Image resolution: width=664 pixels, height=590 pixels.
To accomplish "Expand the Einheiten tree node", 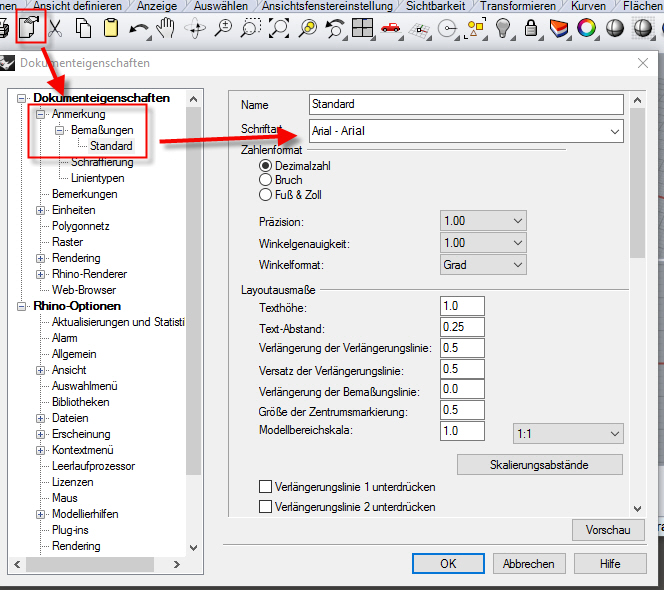I will click(41, 210).
